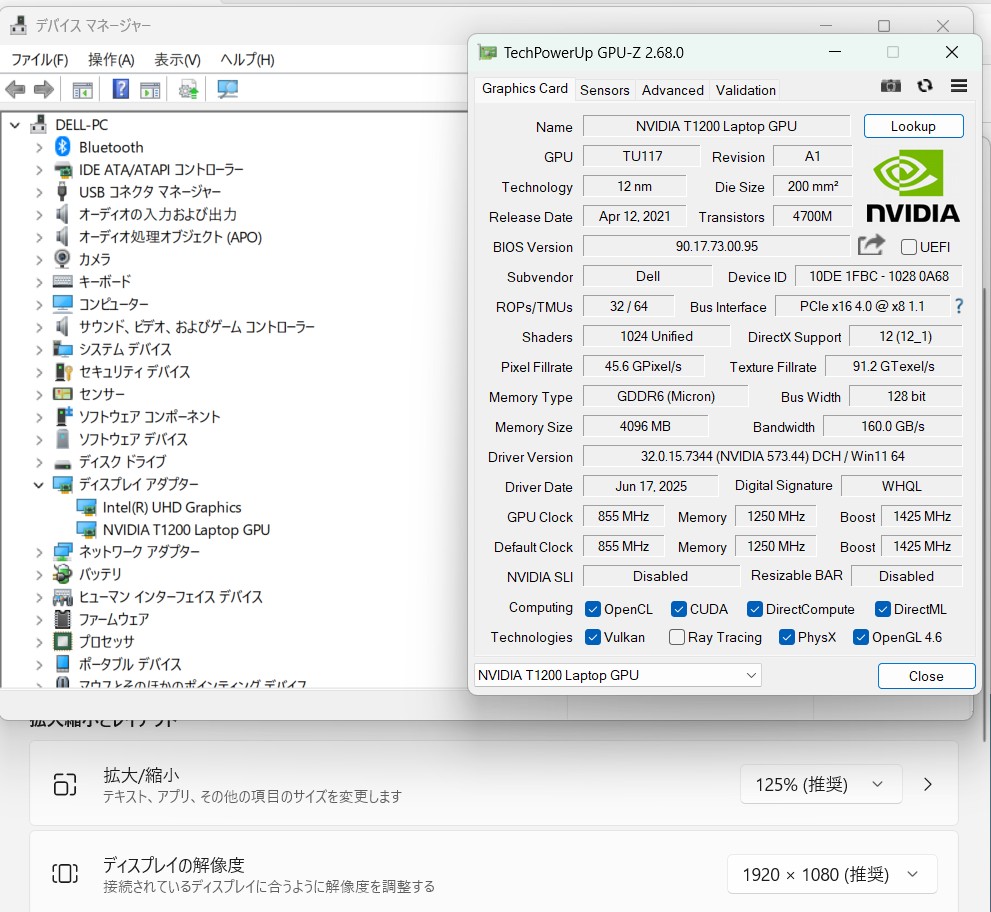The height and width of the screenshot is (912, 991).
Task: Click the security devices (セキュリティ デバイス) icon
Action: (63, 372)
